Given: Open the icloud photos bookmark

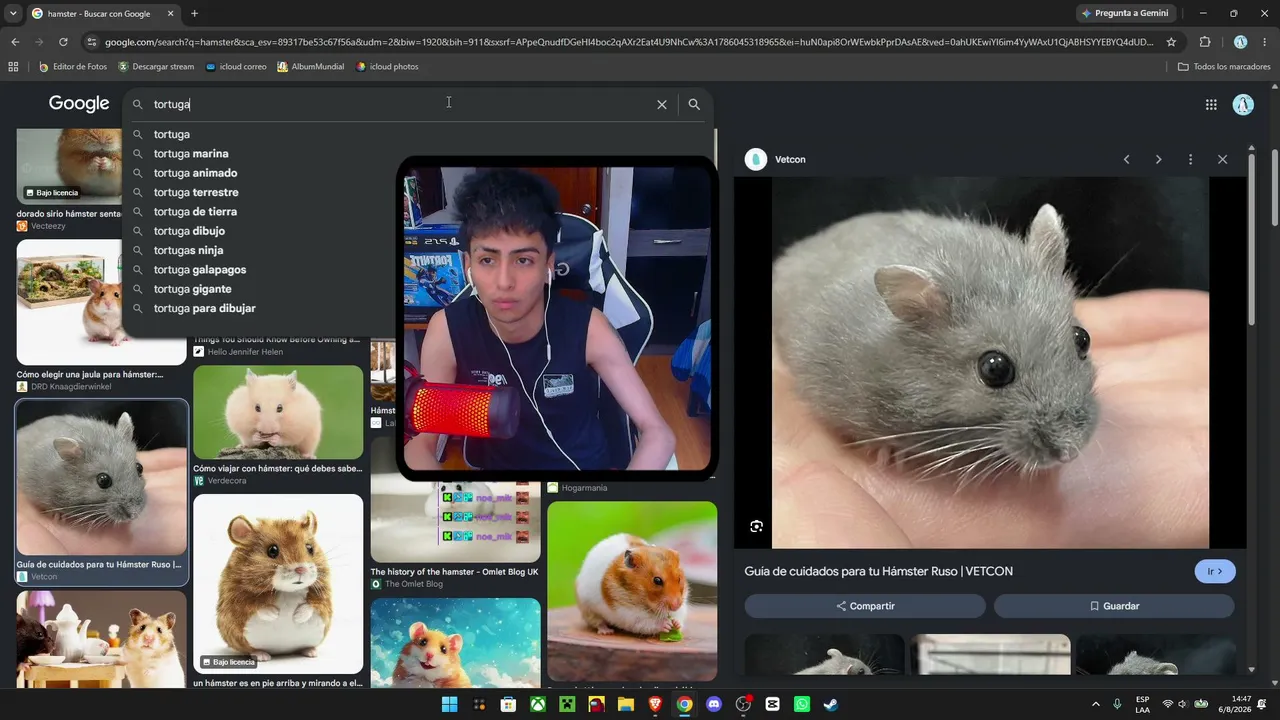Looking at the screenshot, I should (388, 67).
